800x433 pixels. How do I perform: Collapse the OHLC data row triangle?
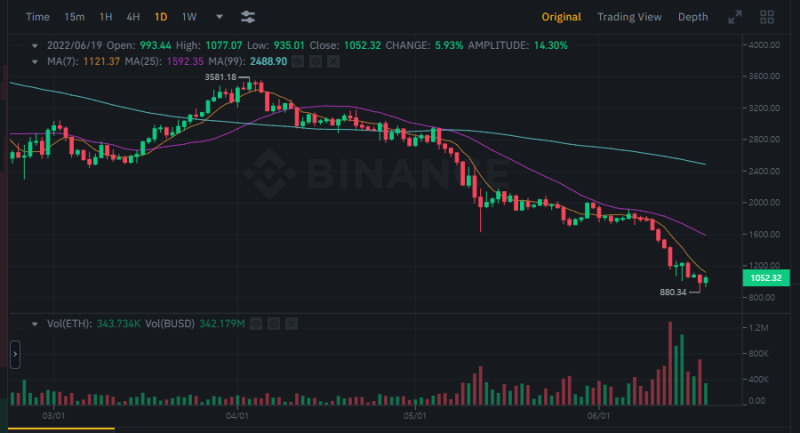tap(35, 45)
